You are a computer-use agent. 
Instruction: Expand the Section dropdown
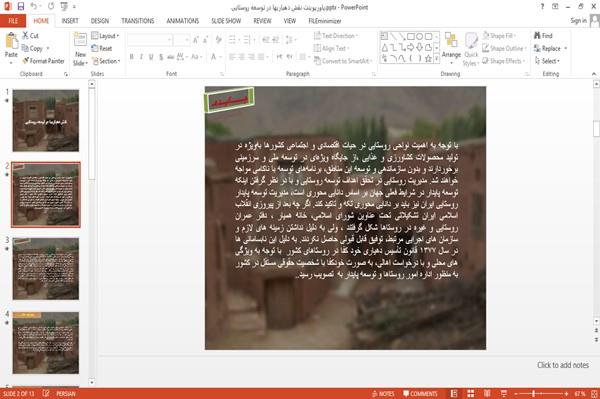(x=106, y=61)
